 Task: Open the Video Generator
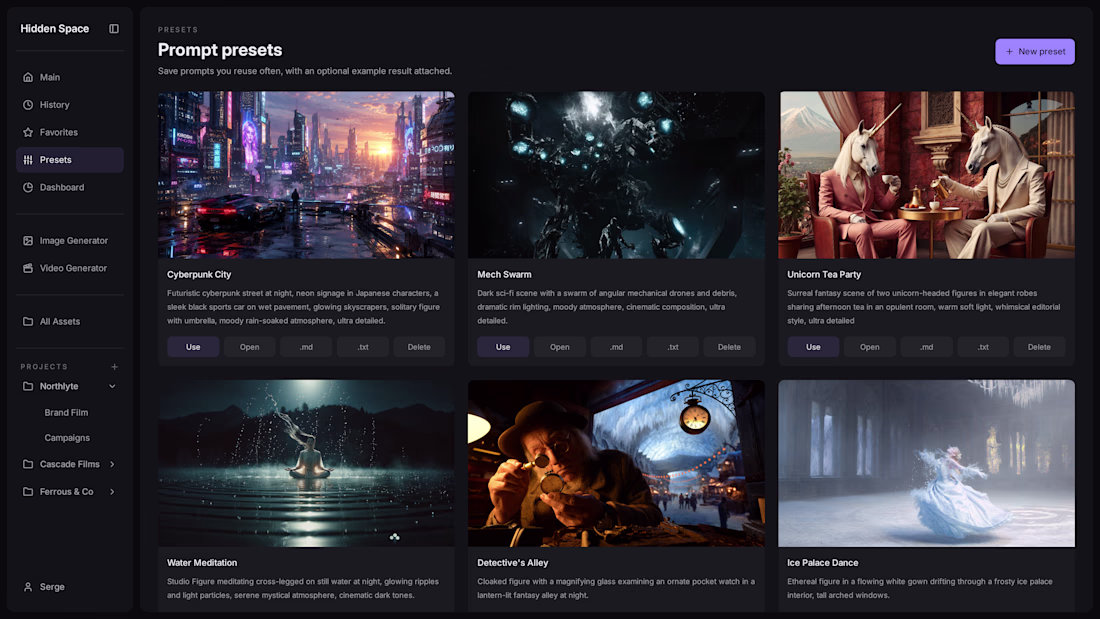click(69, 268)
